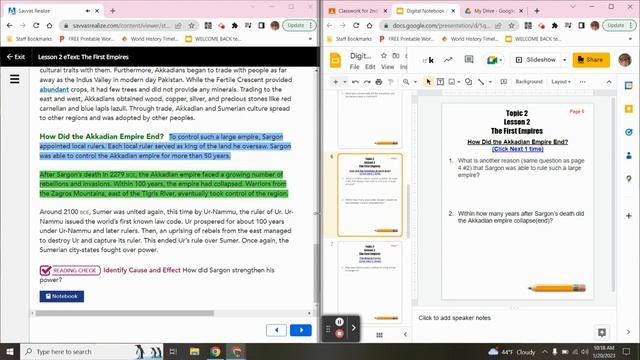640x360 pixels.
Task: Redo the action in Slides
Action: [367, 82]
